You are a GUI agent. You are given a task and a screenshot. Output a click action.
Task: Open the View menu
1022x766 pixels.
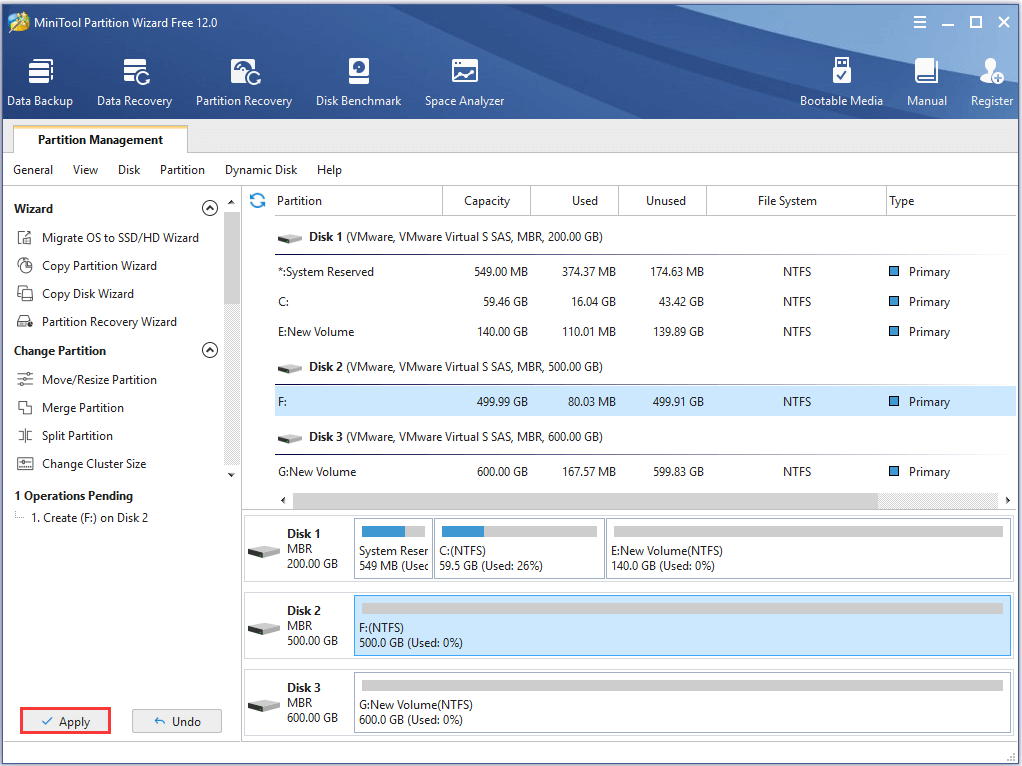click(x=85, y=169)
